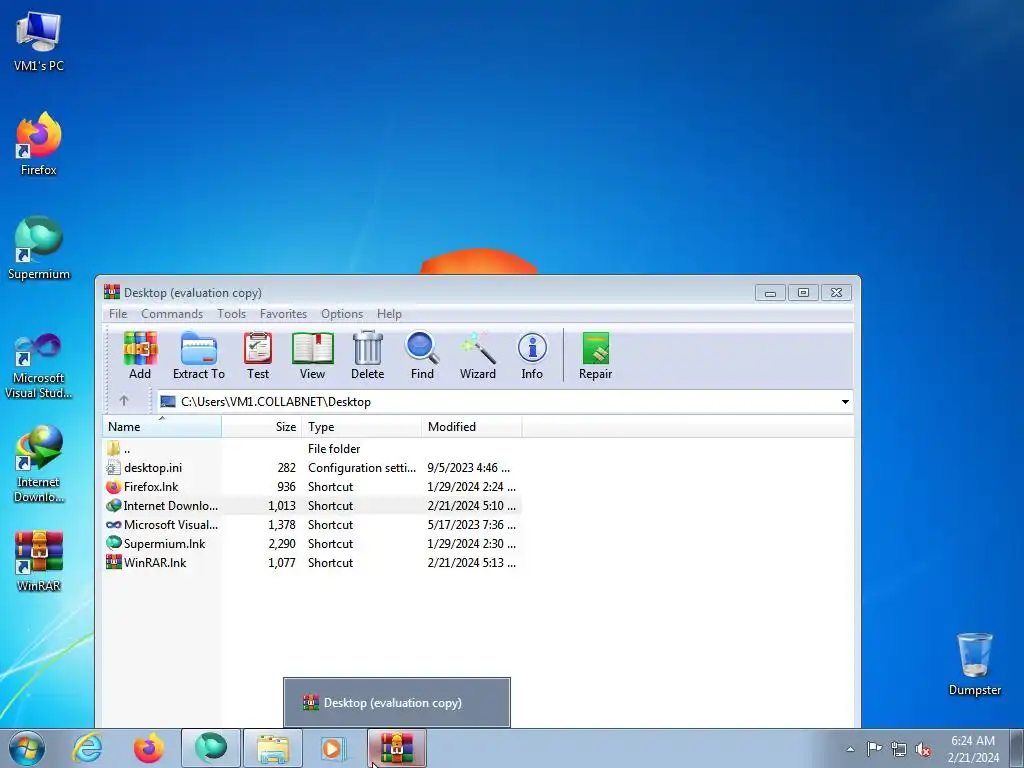Select the parent folder '..' row

click(x=312, y=449)
